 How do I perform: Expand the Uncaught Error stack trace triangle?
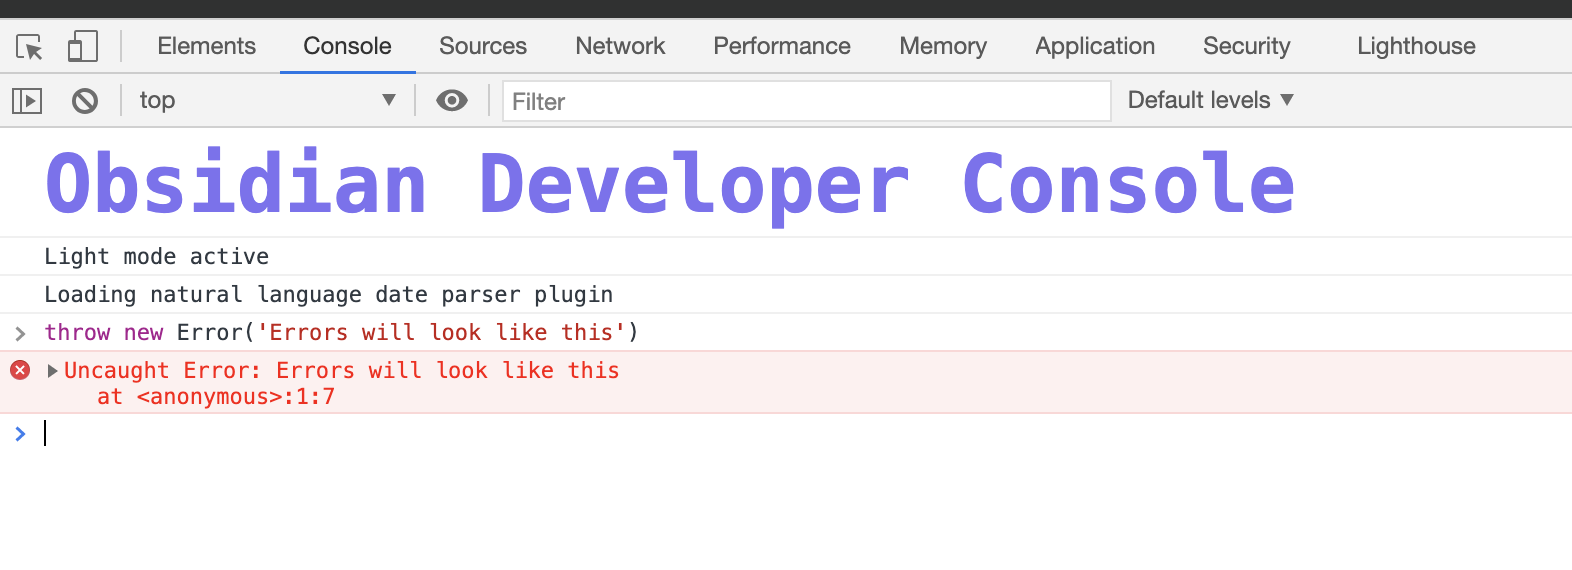coord(53,371)
